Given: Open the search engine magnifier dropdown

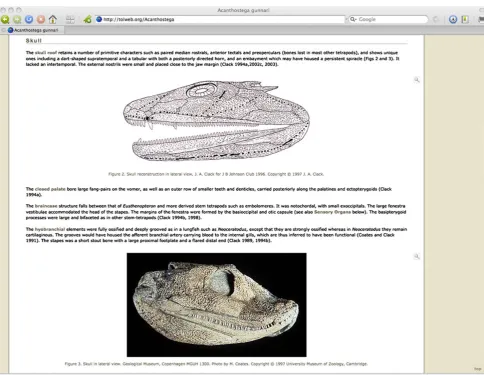Looking at the screenshot, I should (x=353, y=19).
